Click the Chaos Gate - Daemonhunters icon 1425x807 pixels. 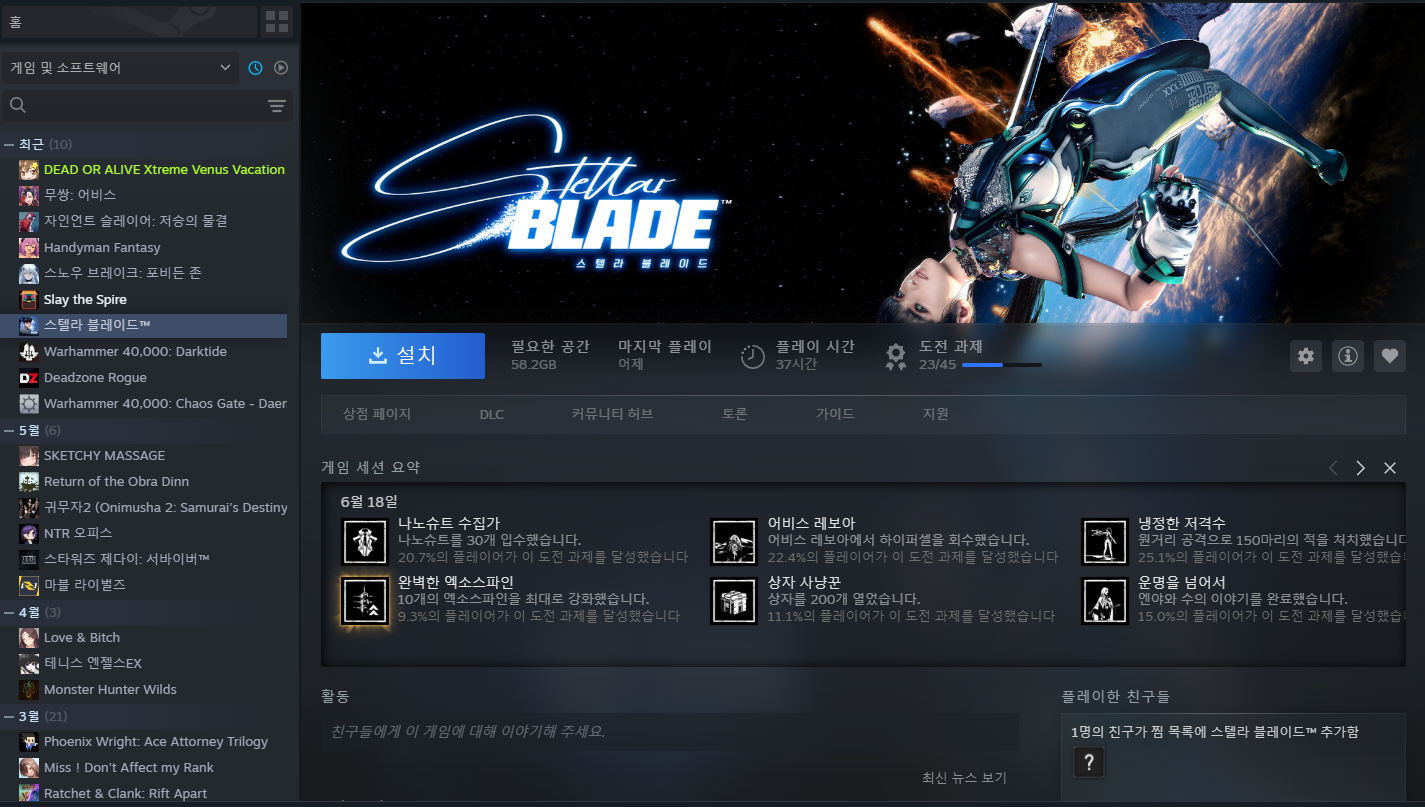click(29, 403)
